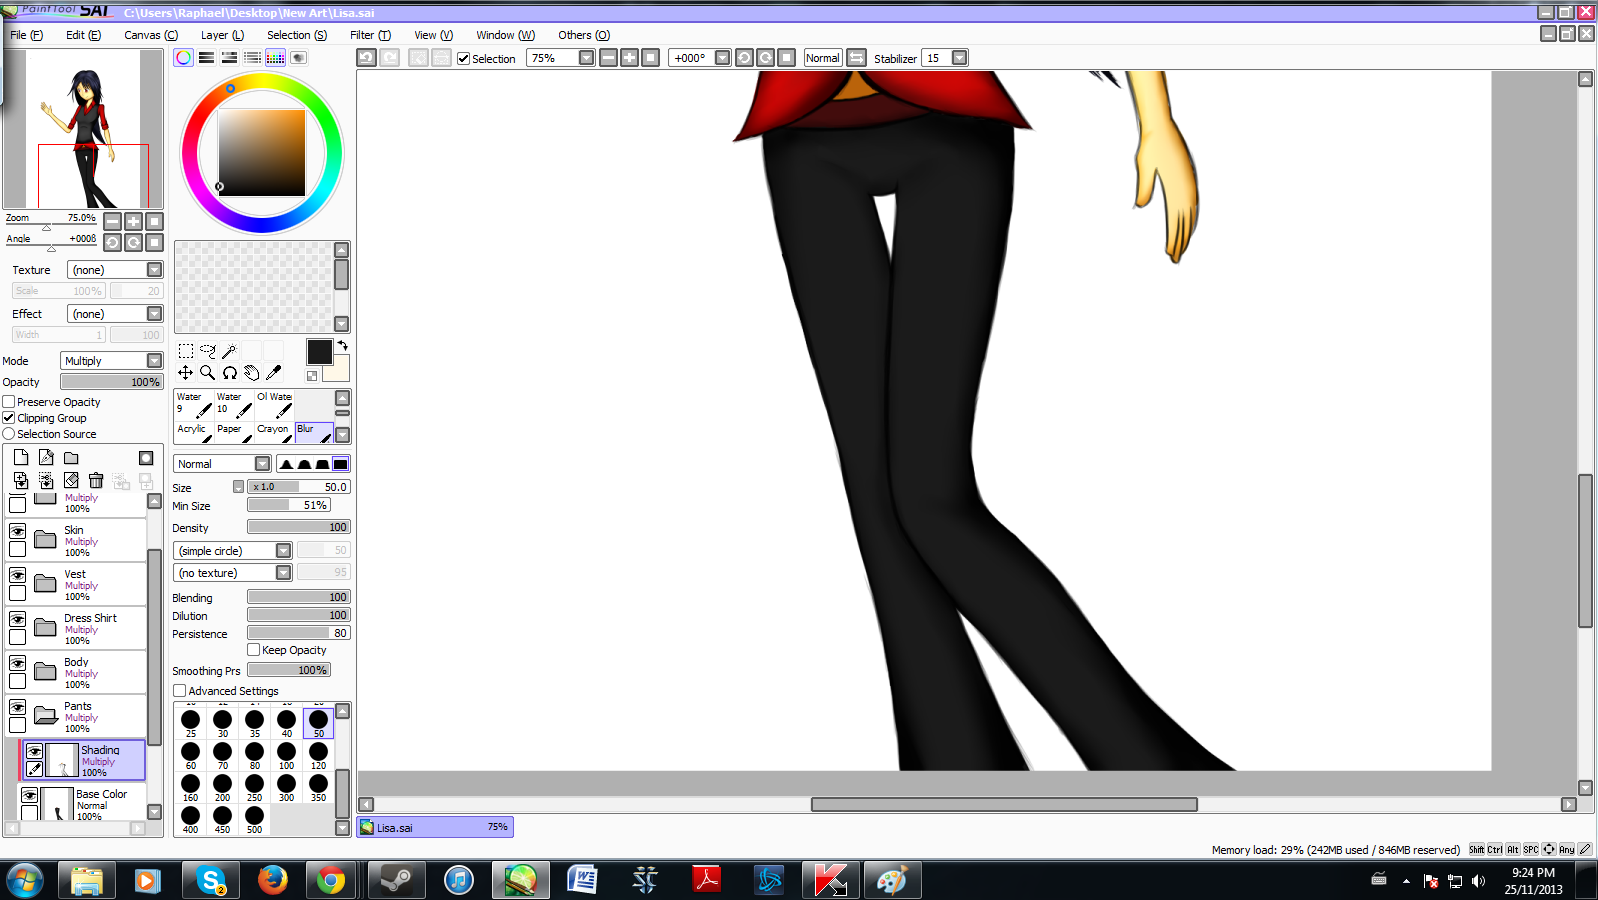This screenshot has width=1598, height=900.
Task: Open the Canvas menu
Action: pyautogui.click(x=150, y=35)
